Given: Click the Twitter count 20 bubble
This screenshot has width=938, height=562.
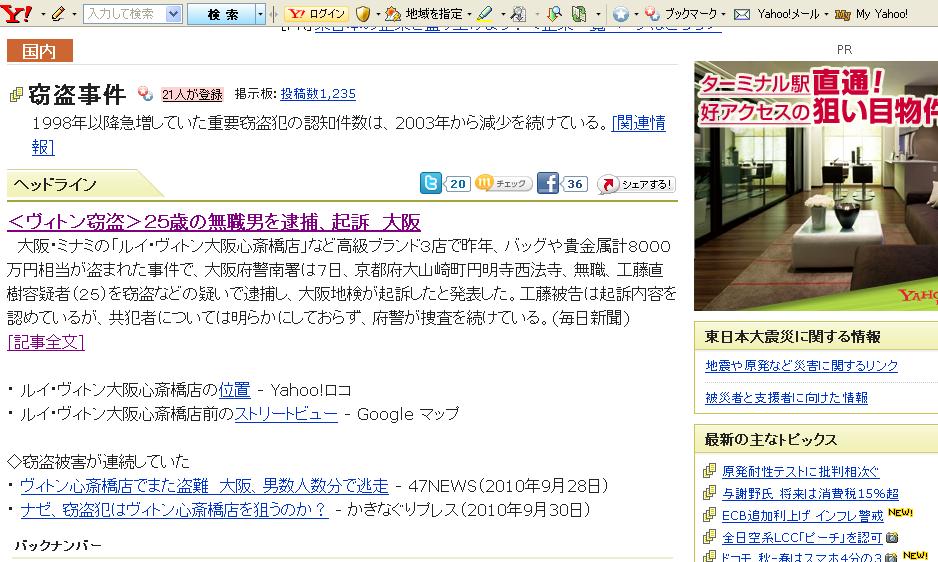Looking at the screenshot, I should pyautogui.click(x=457, y=184).
